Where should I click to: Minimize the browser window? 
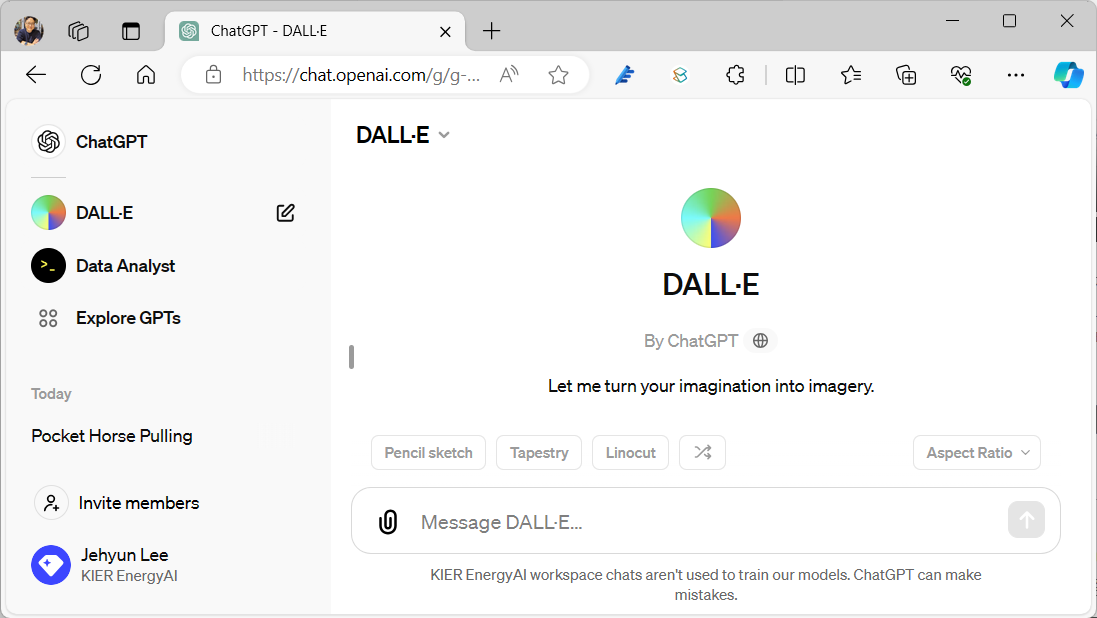point(952,21)
